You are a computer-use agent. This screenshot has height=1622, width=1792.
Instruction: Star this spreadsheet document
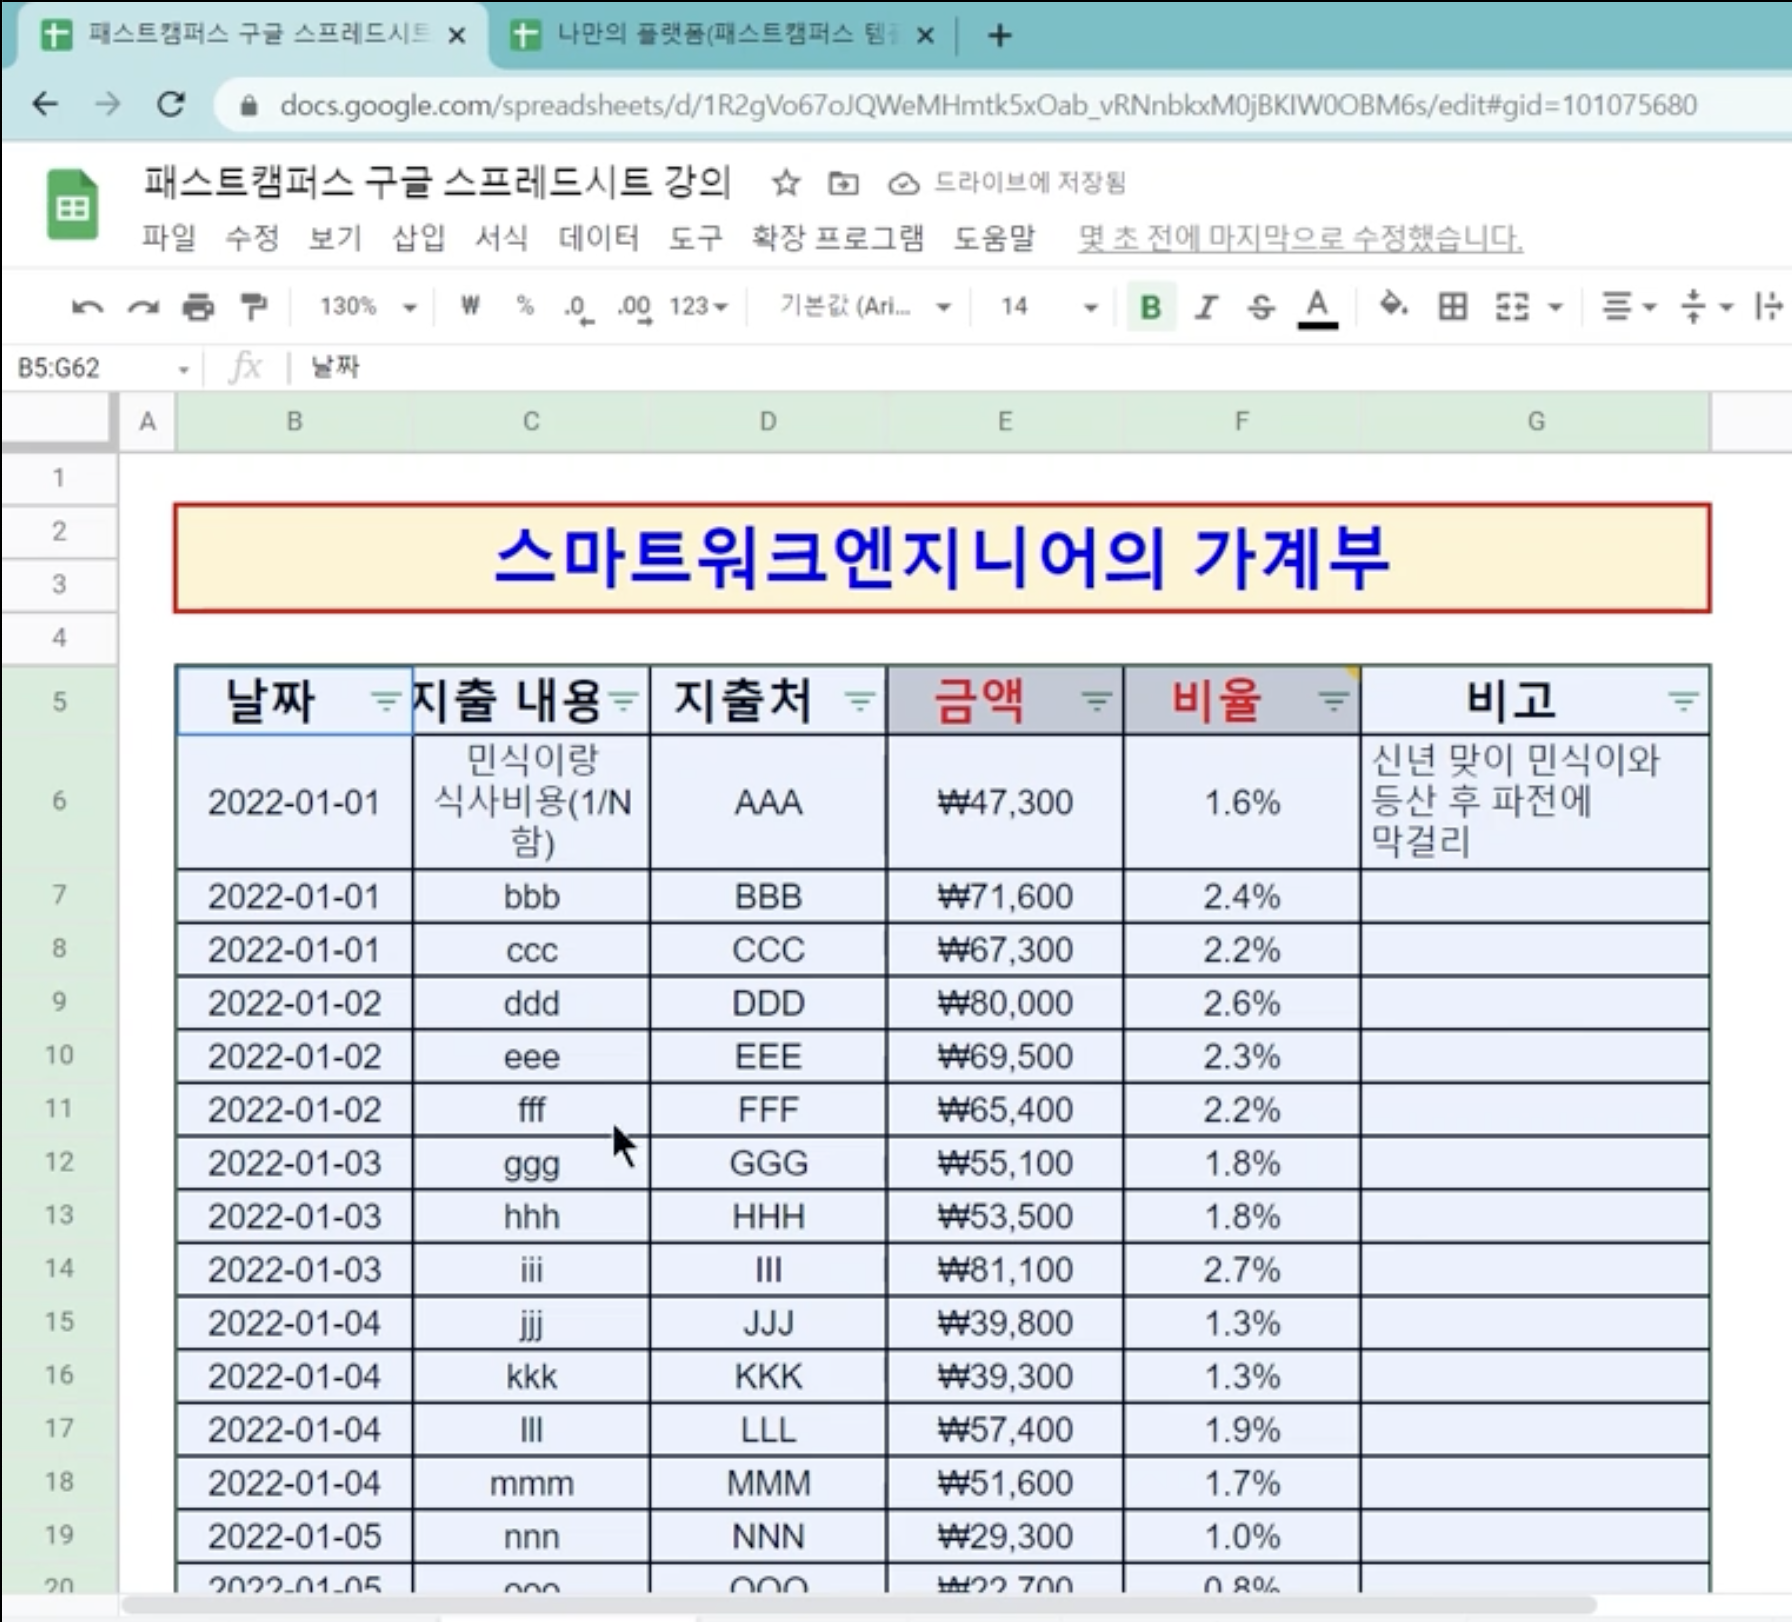pyautogui.click(x=786, y=183)
